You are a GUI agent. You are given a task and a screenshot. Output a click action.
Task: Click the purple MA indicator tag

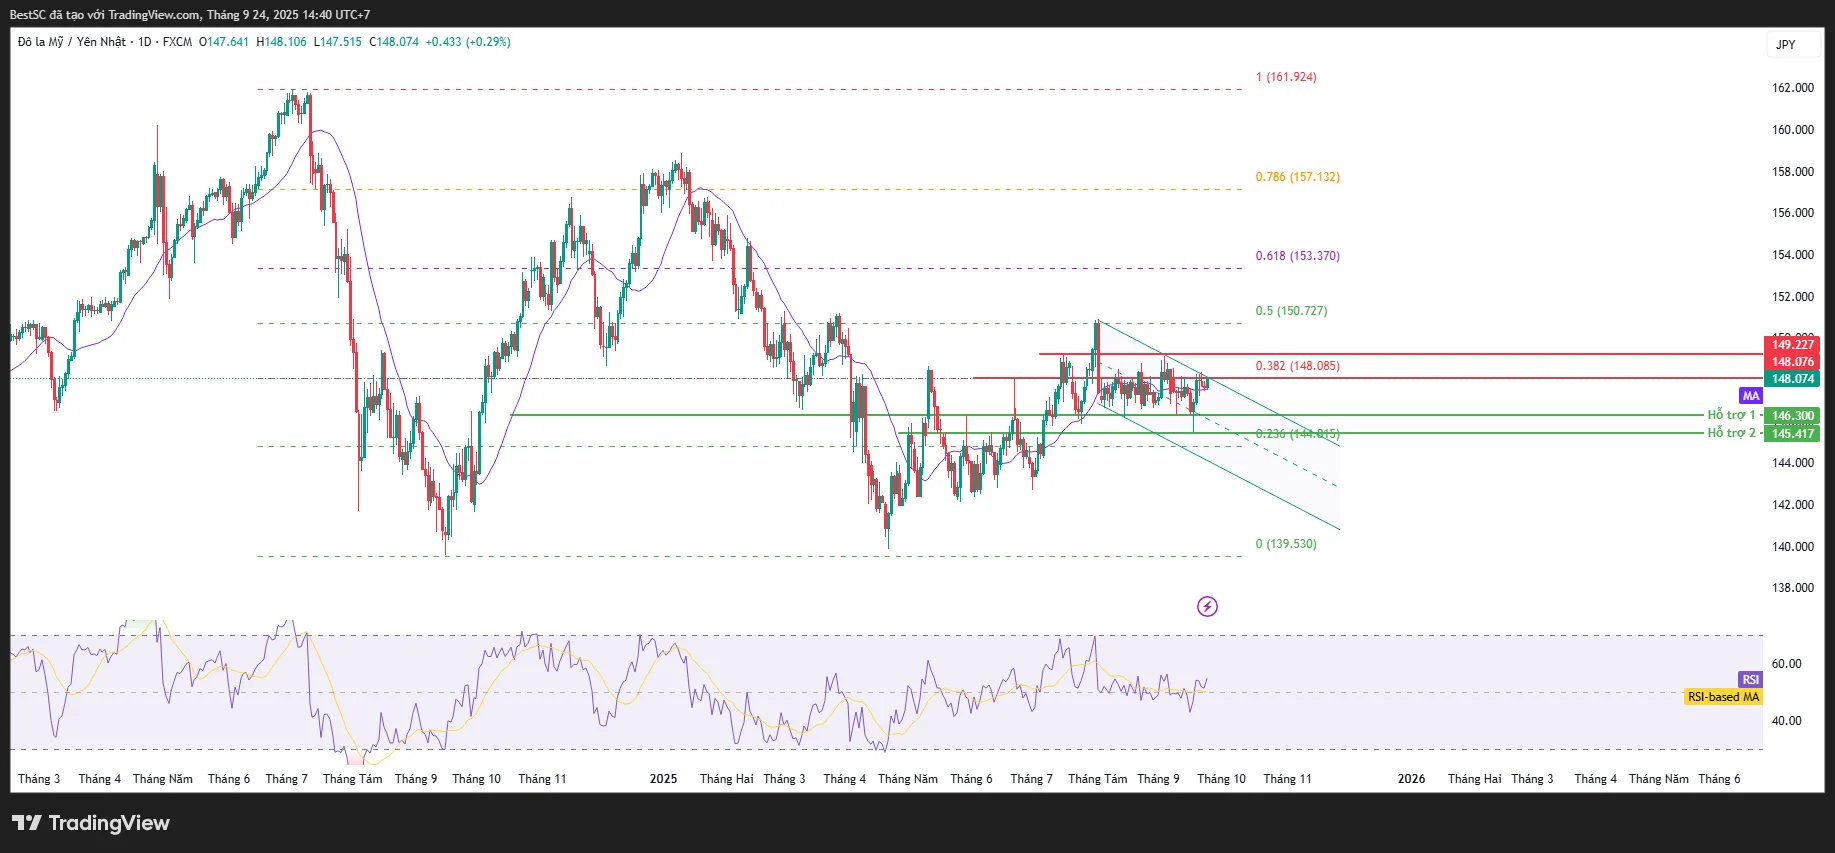tap(1750, 396)
